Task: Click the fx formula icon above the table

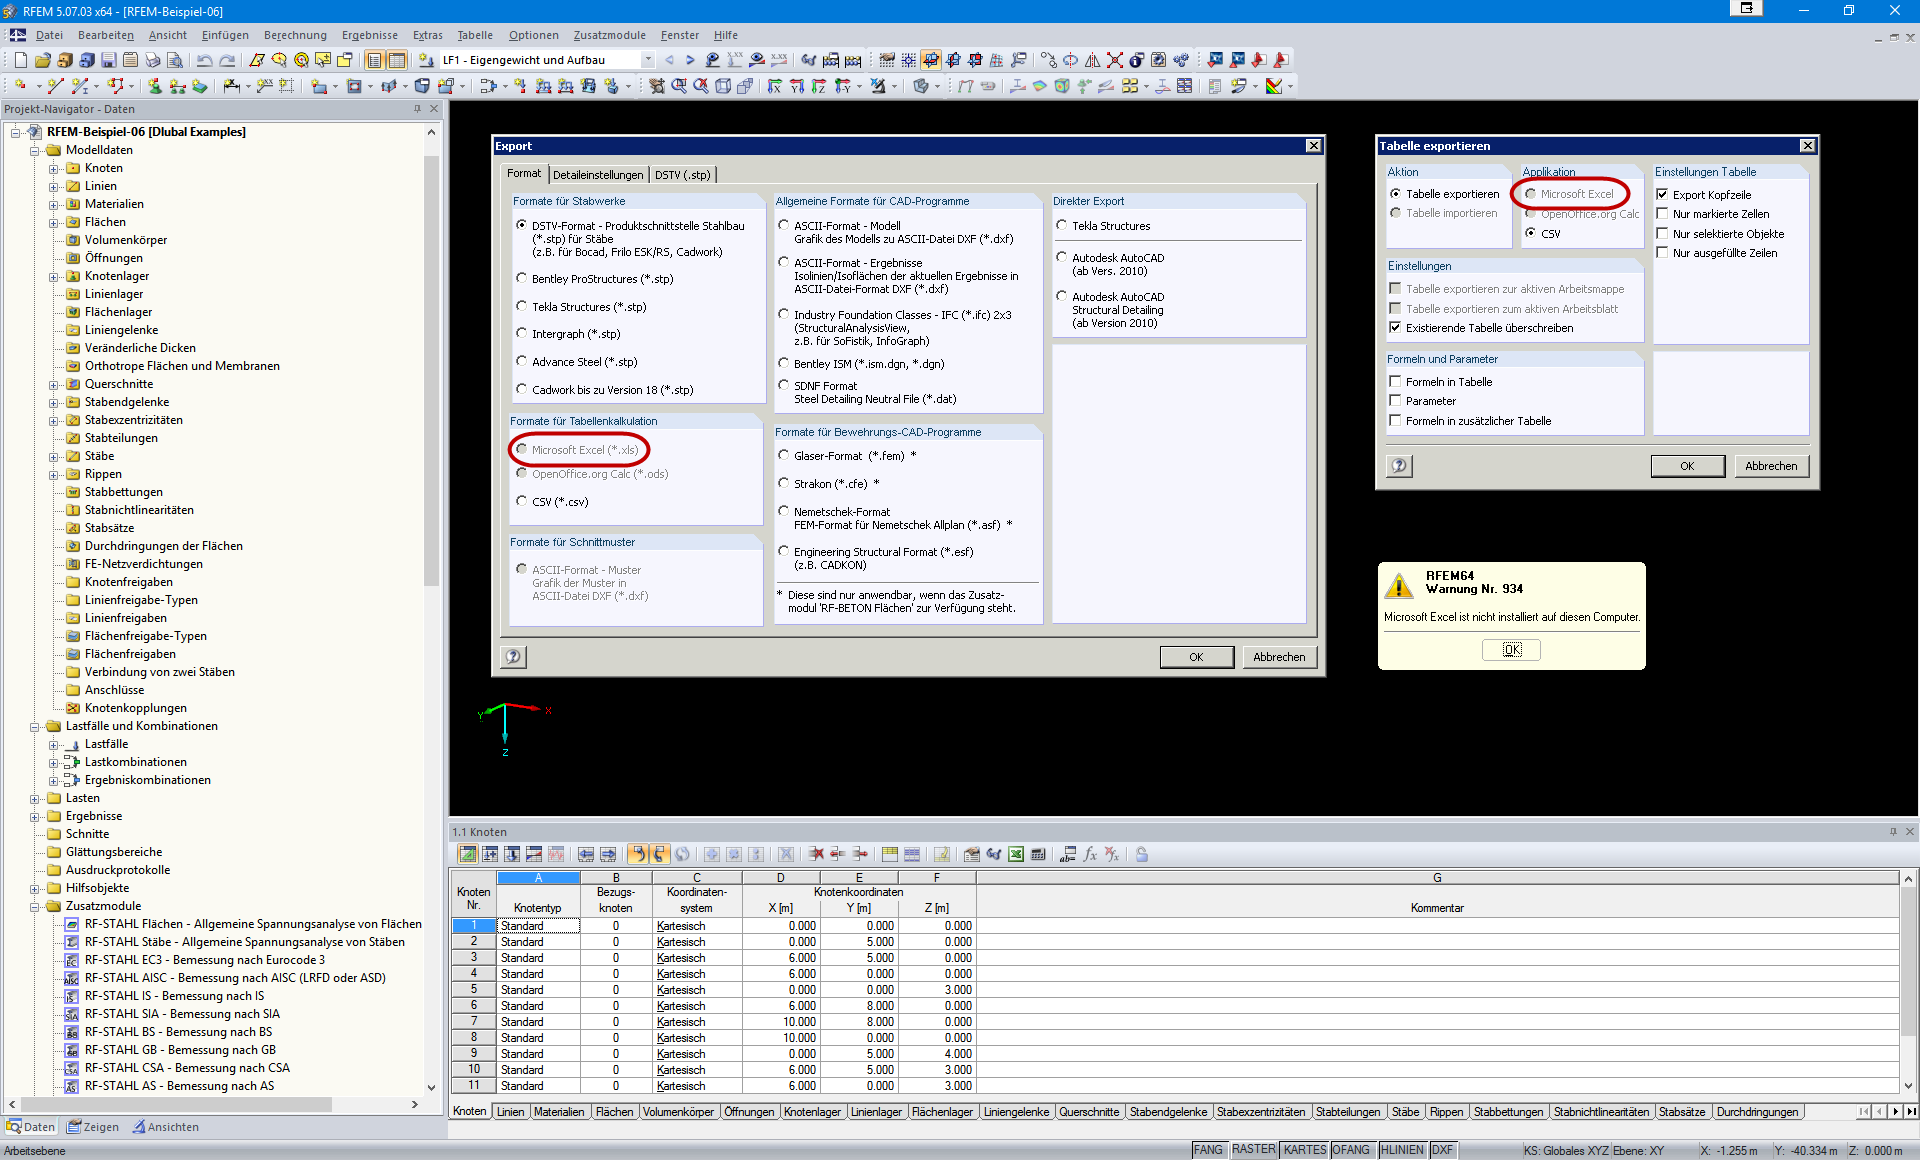Action: coord(1089,854)
